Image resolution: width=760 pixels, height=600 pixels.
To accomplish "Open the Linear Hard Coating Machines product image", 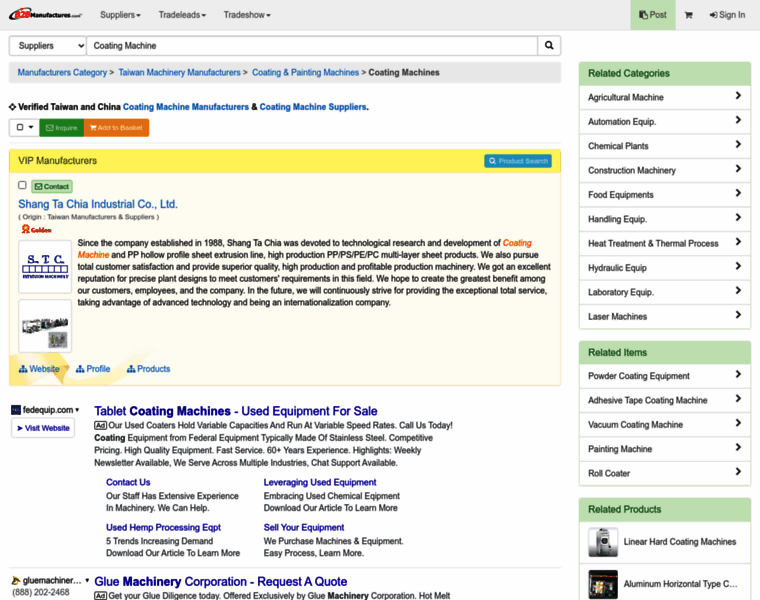I will tap(603, 542).
